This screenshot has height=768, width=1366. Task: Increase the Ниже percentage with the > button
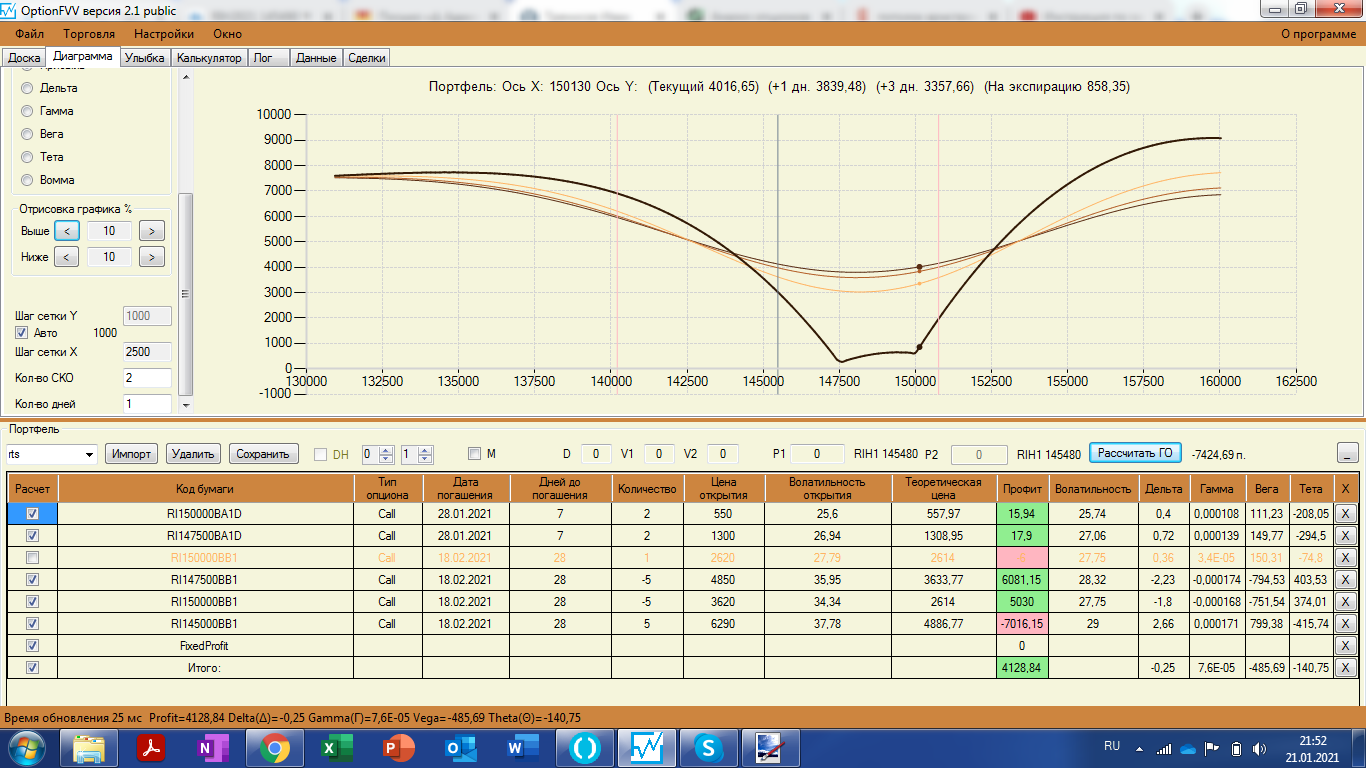pos(151,257)
